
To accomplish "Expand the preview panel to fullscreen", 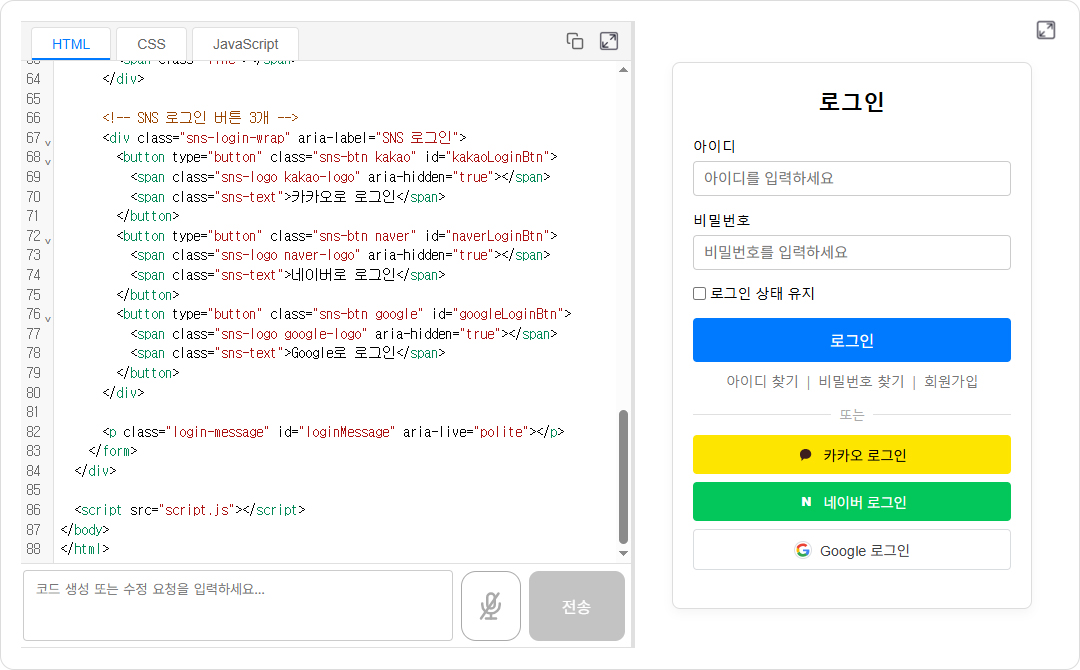I will coord(1046,30).
